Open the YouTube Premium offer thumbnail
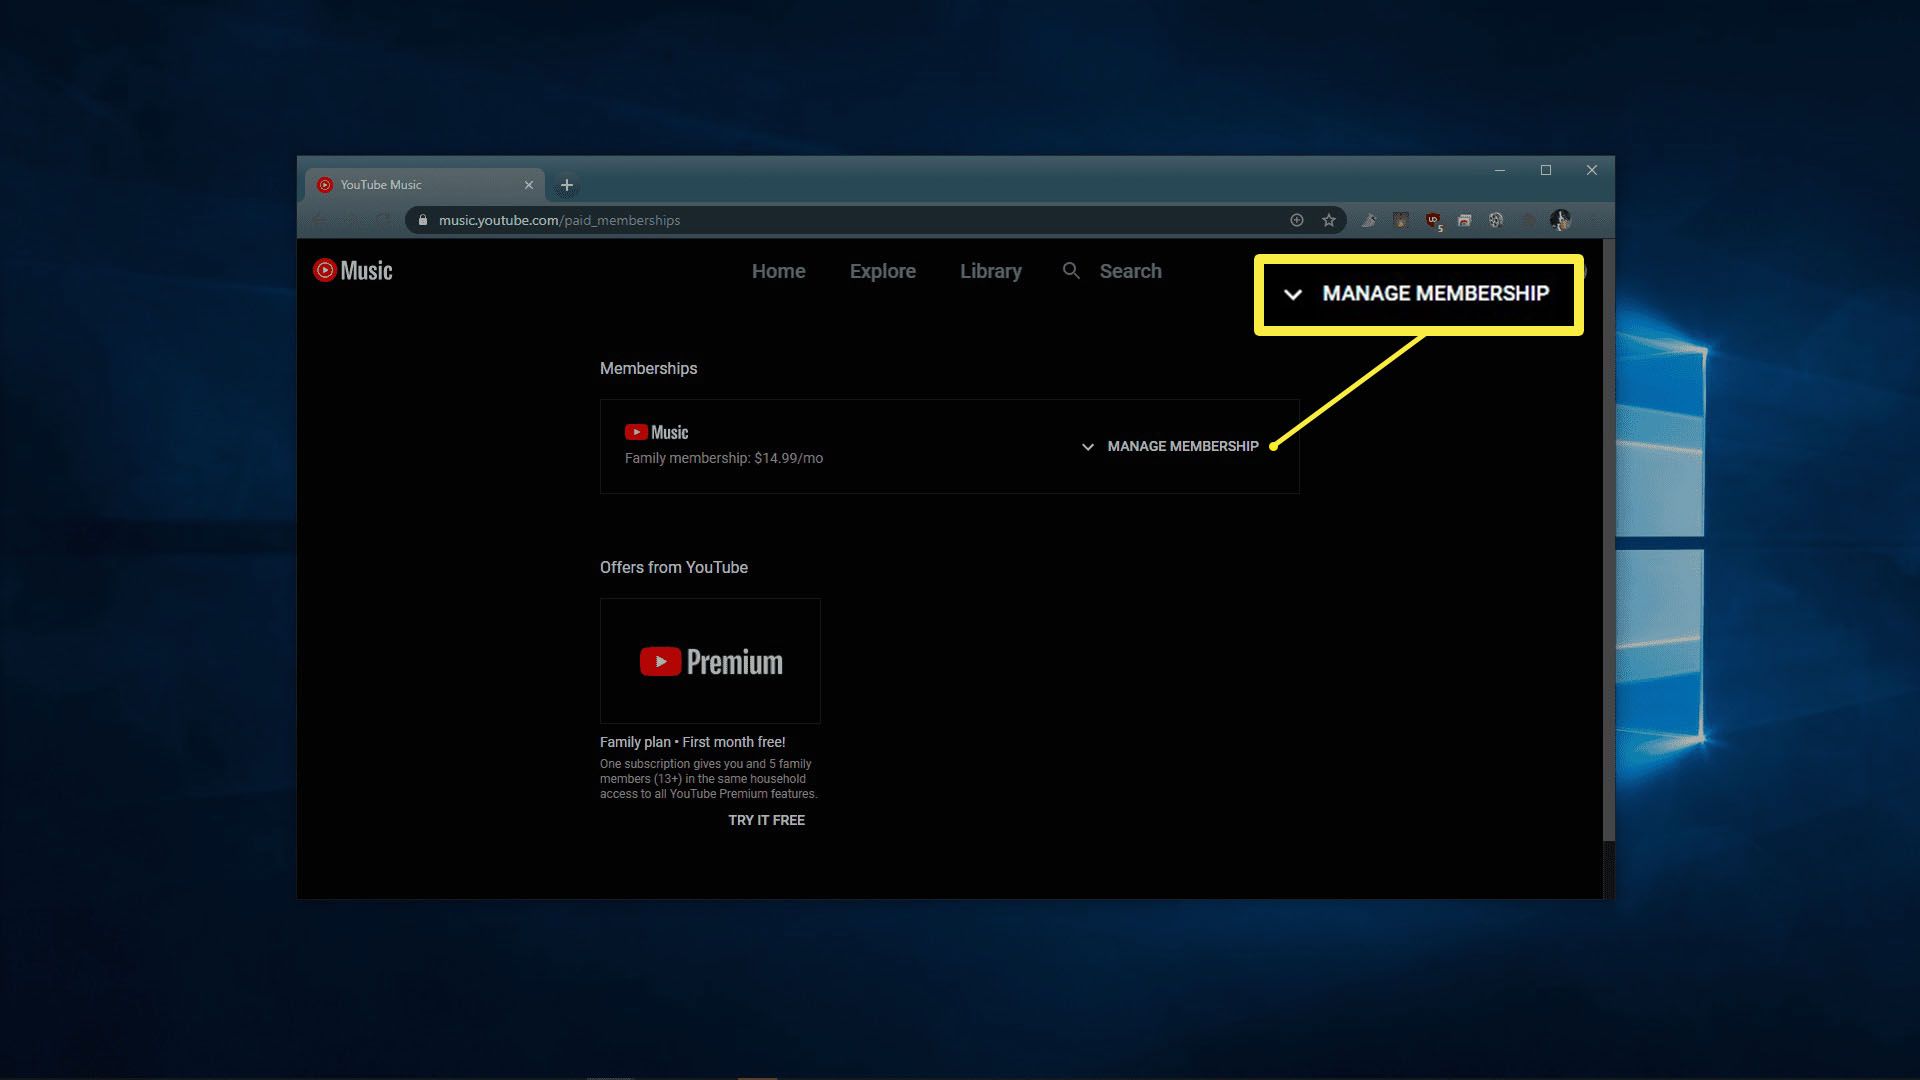 pyautogui.click(x=710, y=661)
